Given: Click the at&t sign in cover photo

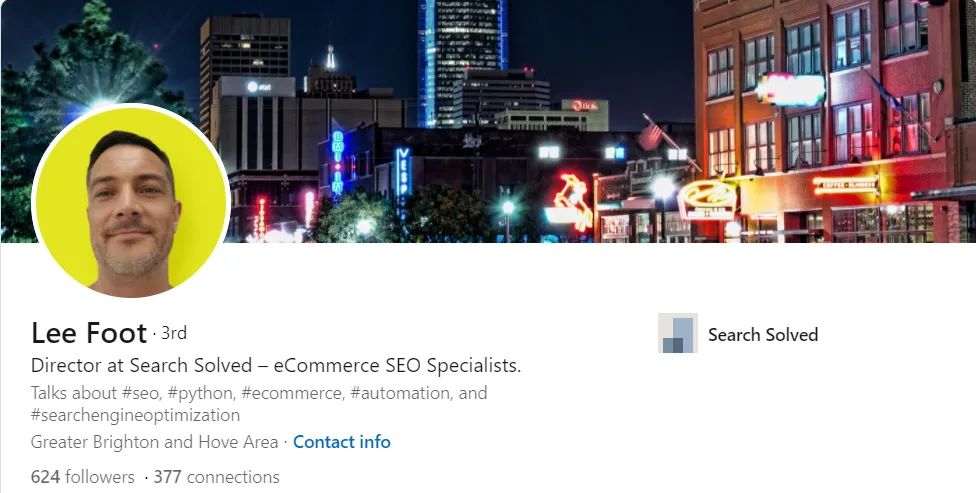Looking at the screenshot, I should coord(259,87).
